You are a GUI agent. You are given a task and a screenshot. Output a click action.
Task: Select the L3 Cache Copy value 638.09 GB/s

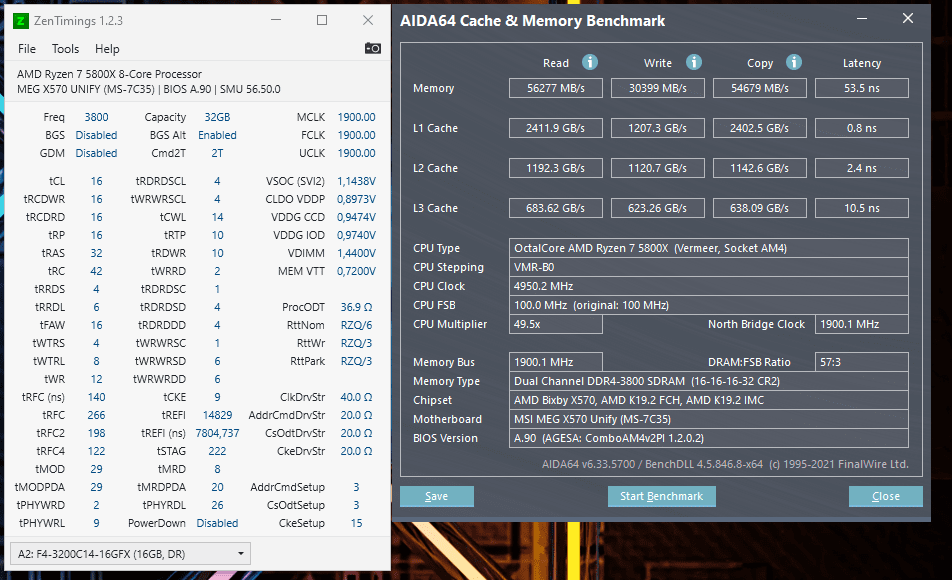[x=760, y=208]
